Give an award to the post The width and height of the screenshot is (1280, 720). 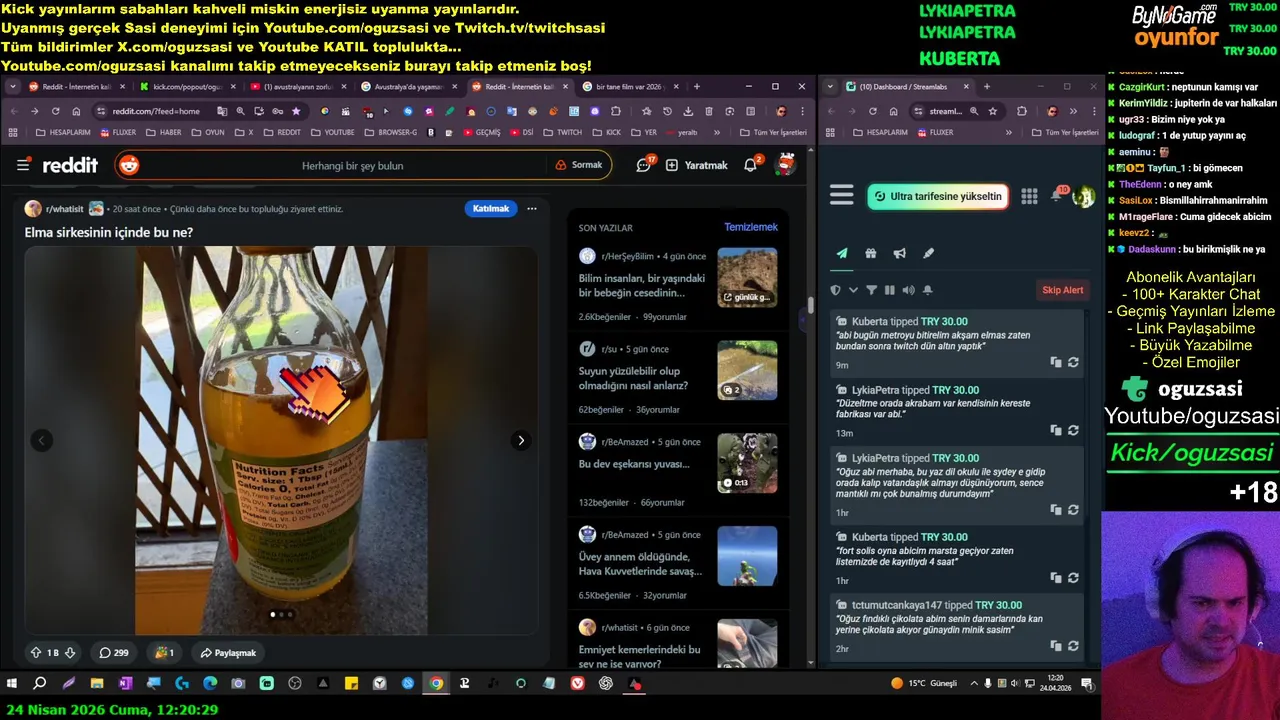click(x=164, y=652)
